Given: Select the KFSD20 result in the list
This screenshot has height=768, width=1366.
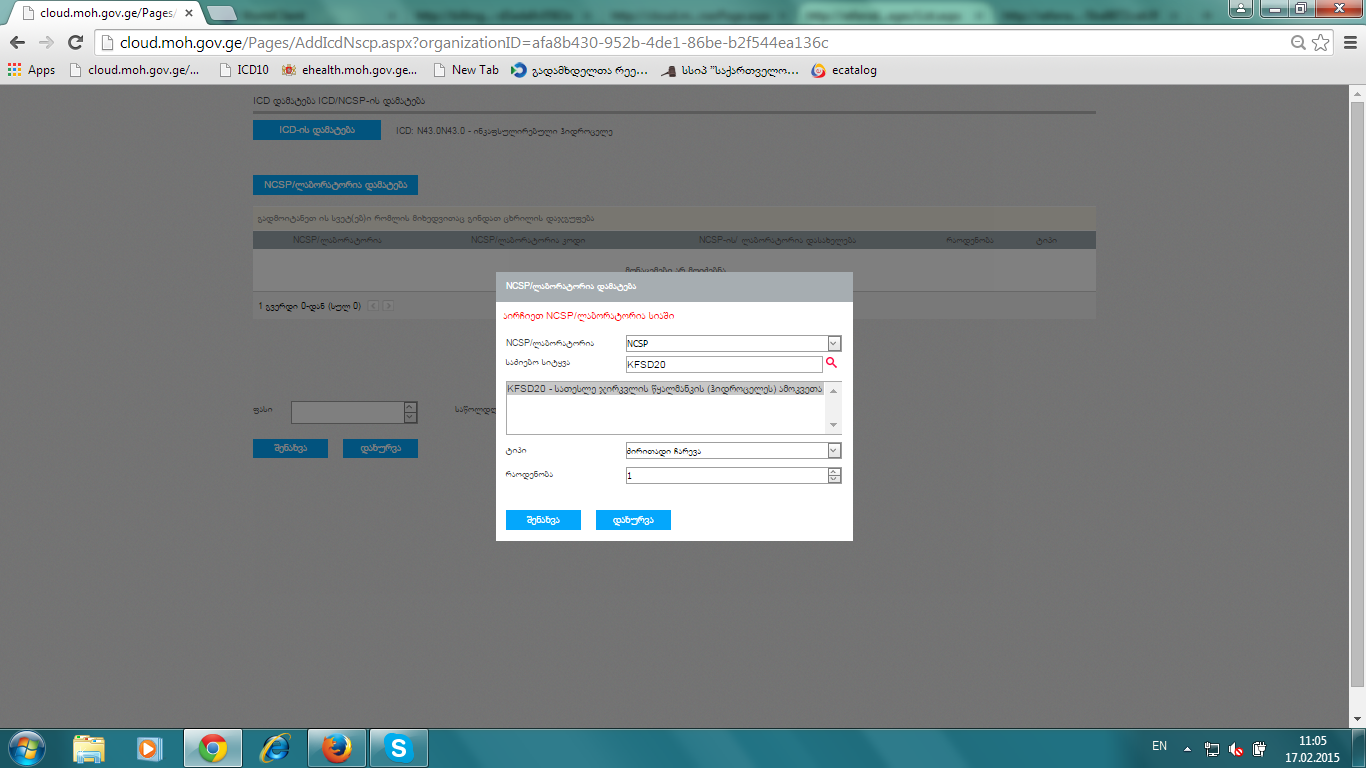Looking at the screenshot, I should click(664, 389).
